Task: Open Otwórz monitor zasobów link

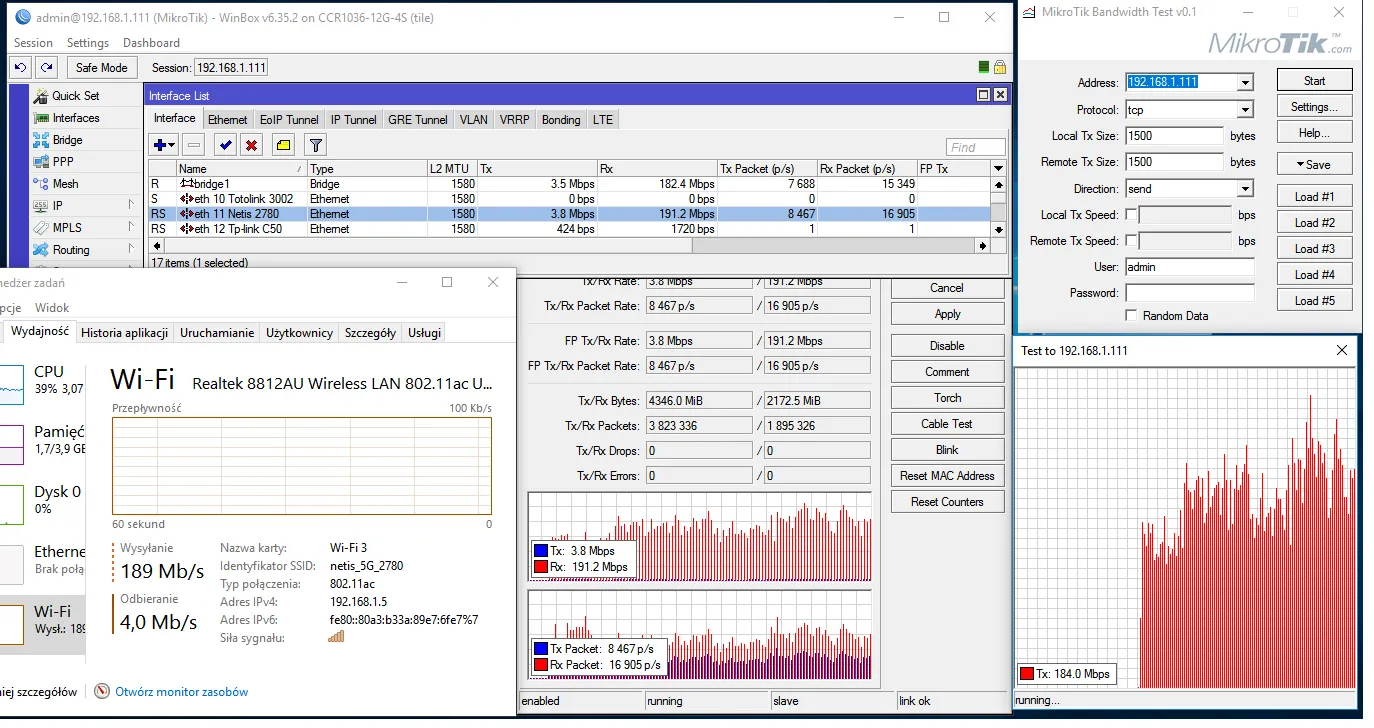Action: click(181, 692)
